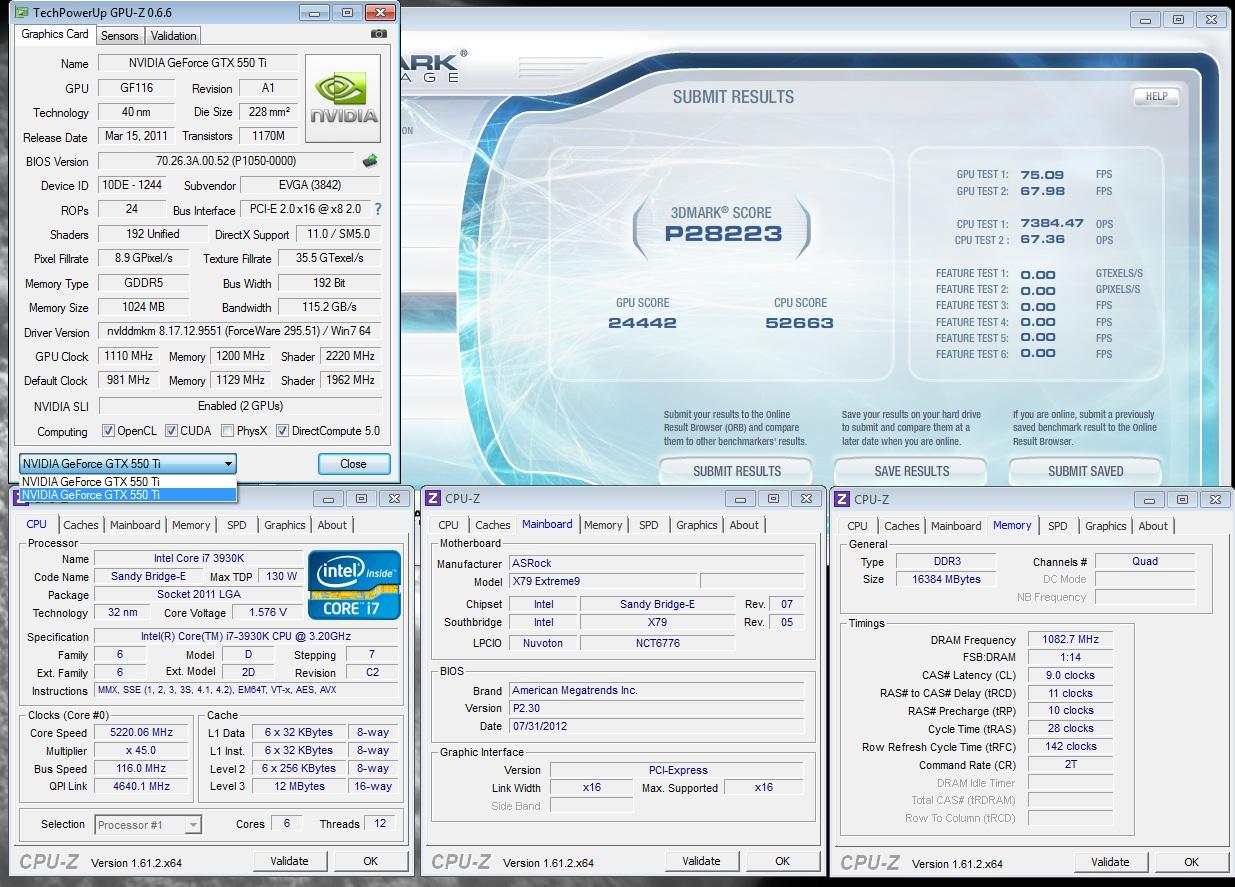Viewport: 1235px width, 887px height.
Task: Click the Driver Version field in GPU-Z
Action: pos(240,332)
